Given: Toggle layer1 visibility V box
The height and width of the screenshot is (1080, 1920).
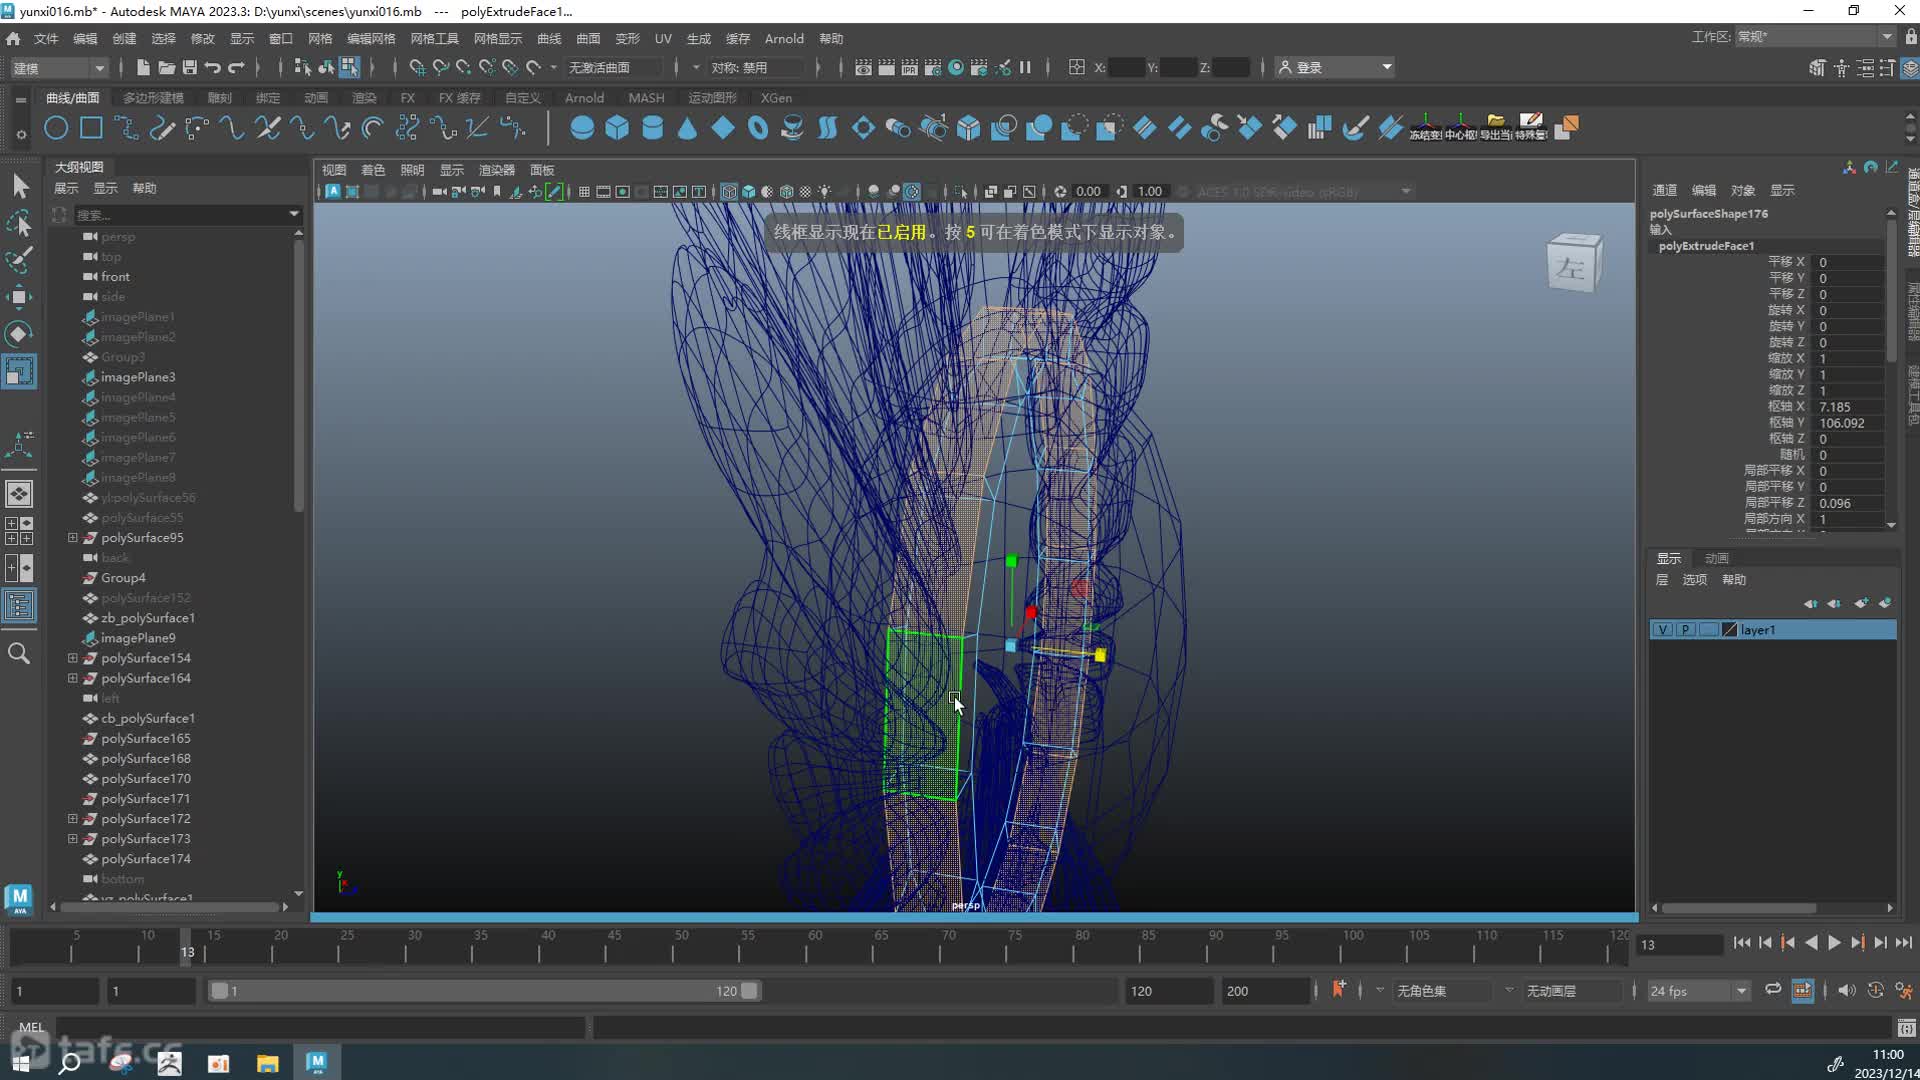Looking at the screenshot, I should [1662, 630].
